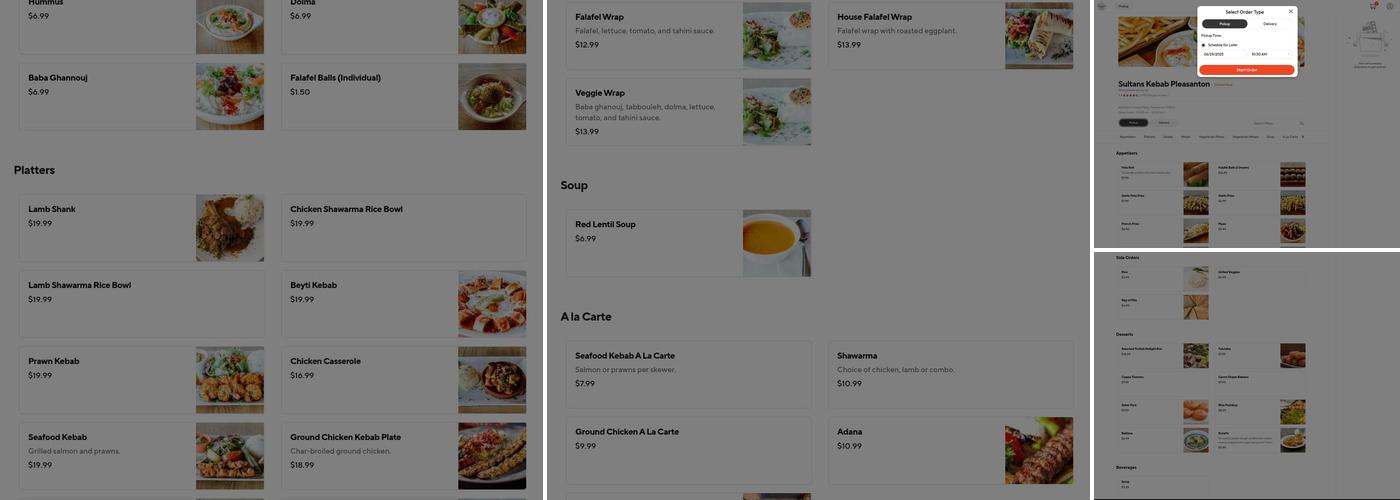Select Seafood Kebab A La Carte
1400x500 pixels.
pos(689,375)
